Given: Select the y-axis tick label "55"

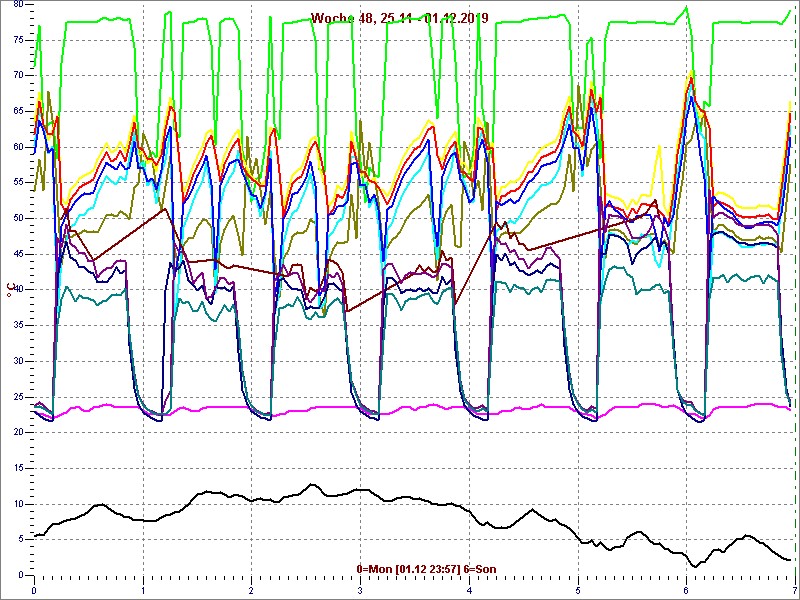Looking at the screenshot, I should click(x=18, y=183).
